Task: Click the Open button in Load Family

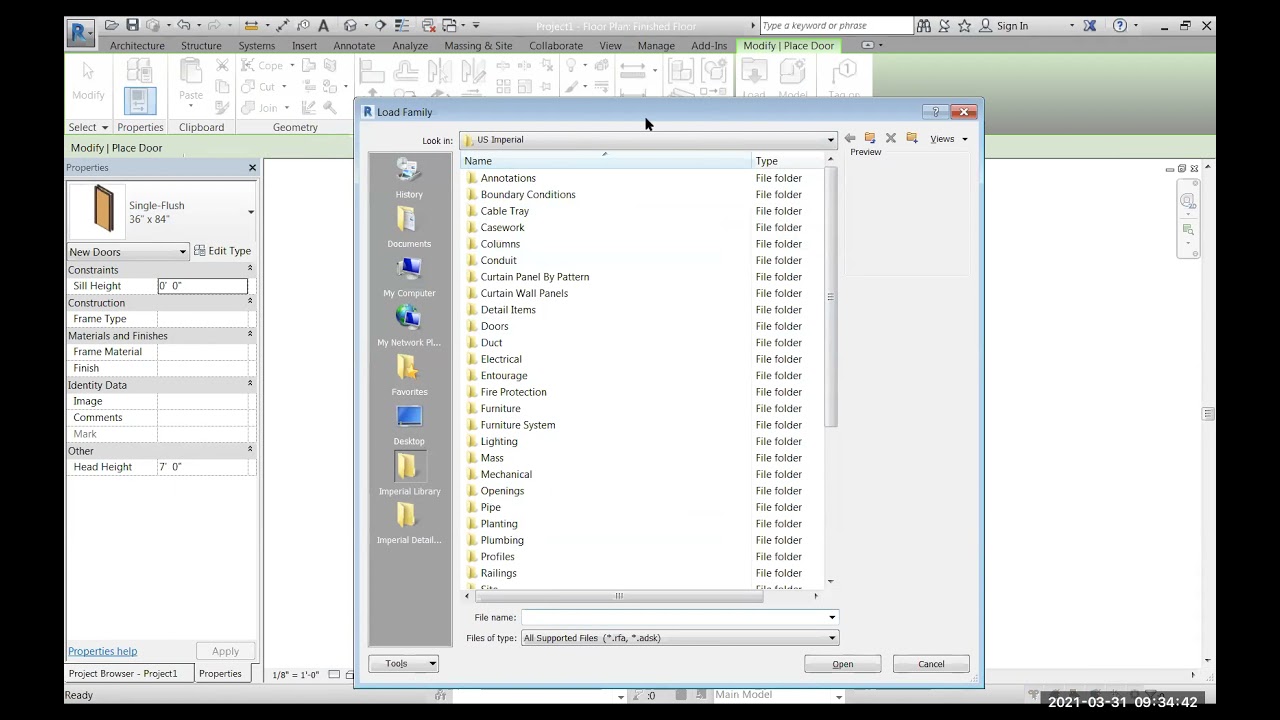Action: [843, 664]
